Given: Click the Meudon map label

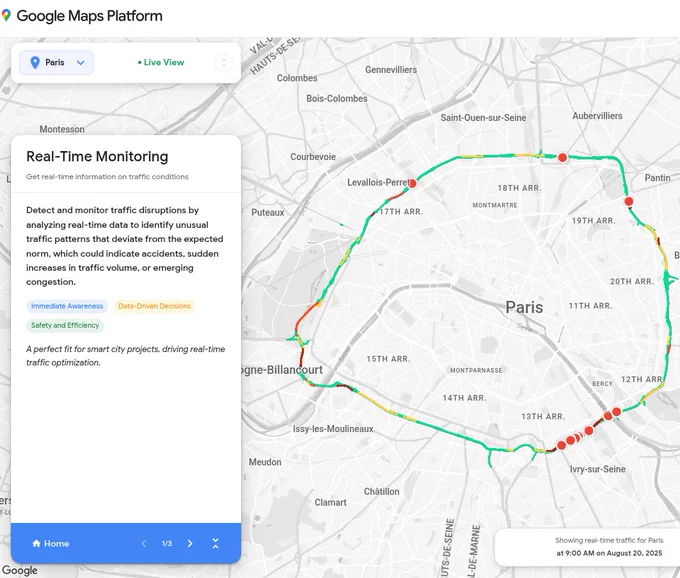Looking at the screenshot, I should pyautogui.click(x=265, y=462).
